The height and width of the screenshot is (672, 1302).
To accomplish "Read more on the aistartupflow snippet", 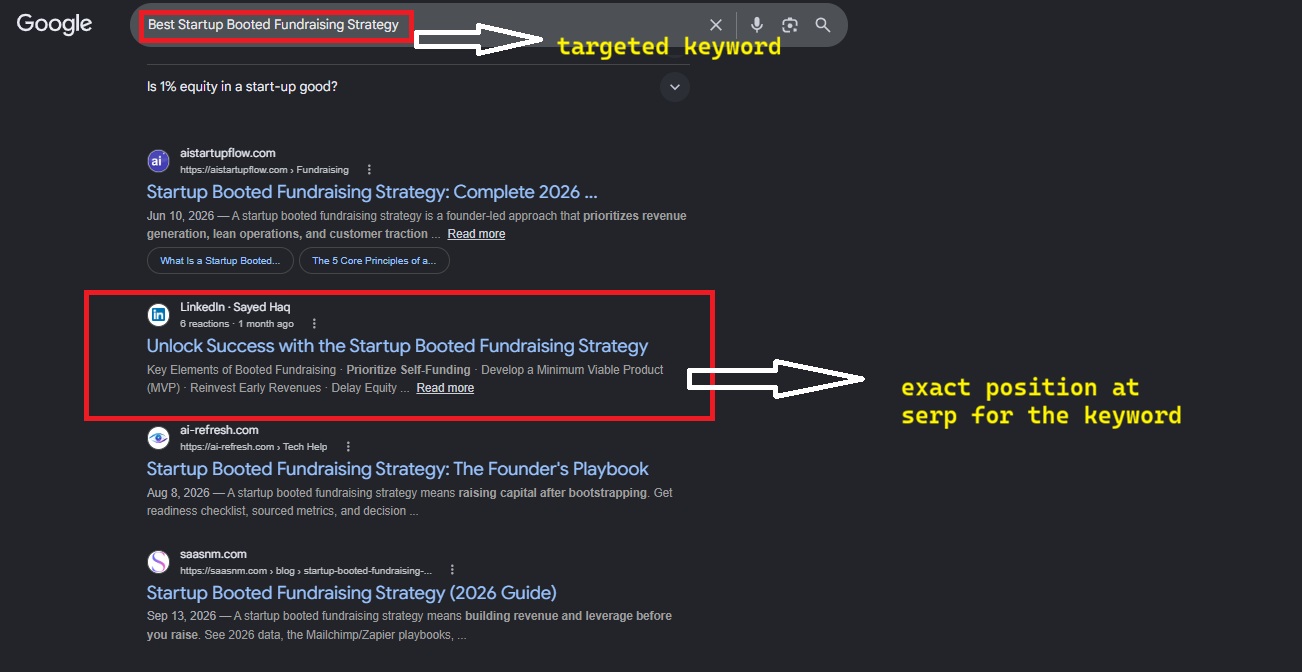I will (x=476, y=234).
